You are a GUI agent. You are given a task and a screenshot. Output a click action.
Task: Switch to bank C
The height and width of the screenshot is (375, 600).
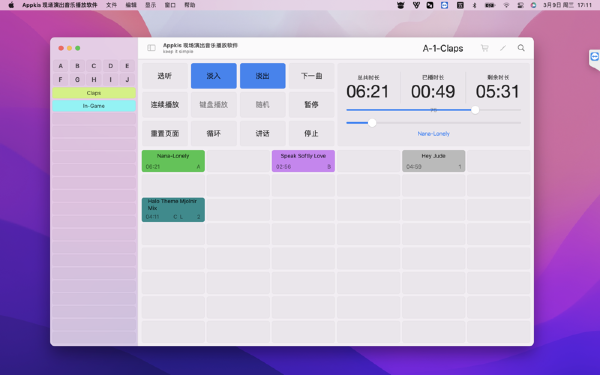point(94,66)
